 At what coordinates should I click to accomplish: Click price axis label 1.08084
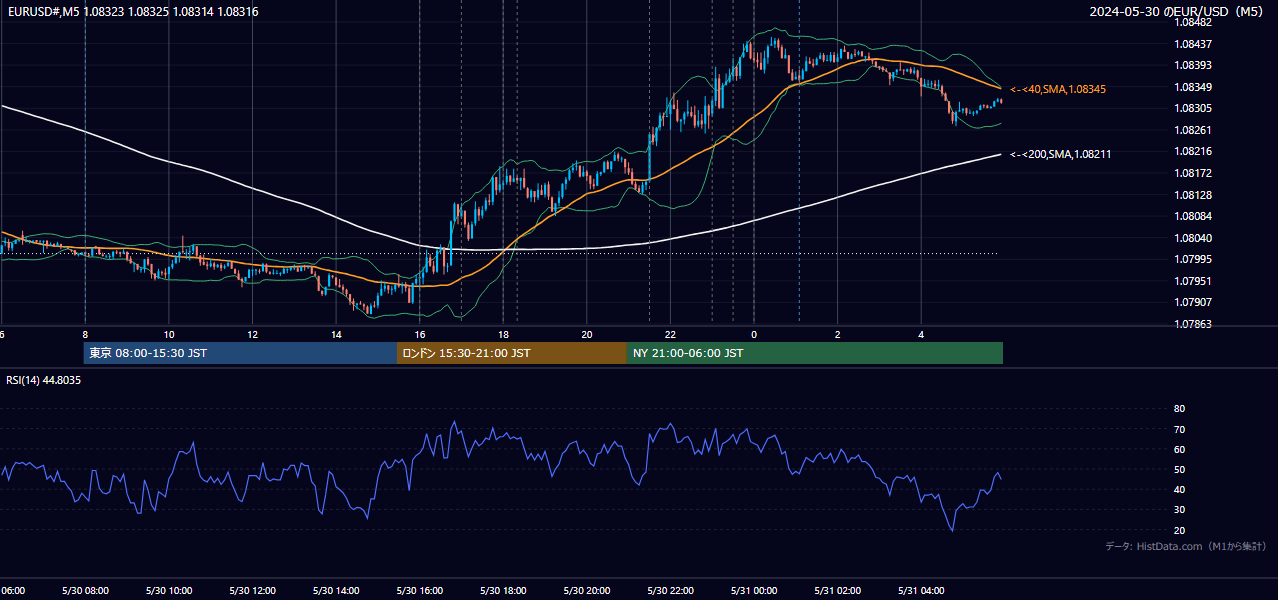coord(1193,216)
